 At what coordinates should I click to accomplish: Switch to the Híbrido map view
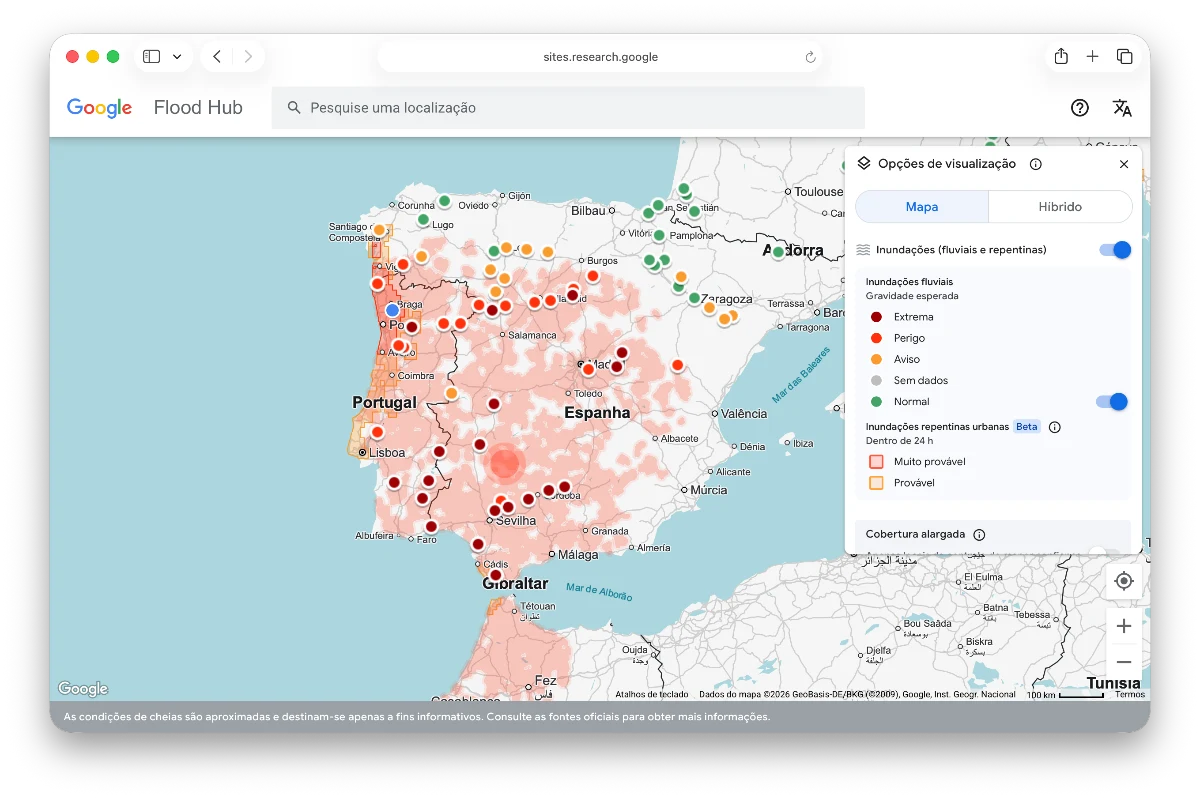tap(1060, 207)
